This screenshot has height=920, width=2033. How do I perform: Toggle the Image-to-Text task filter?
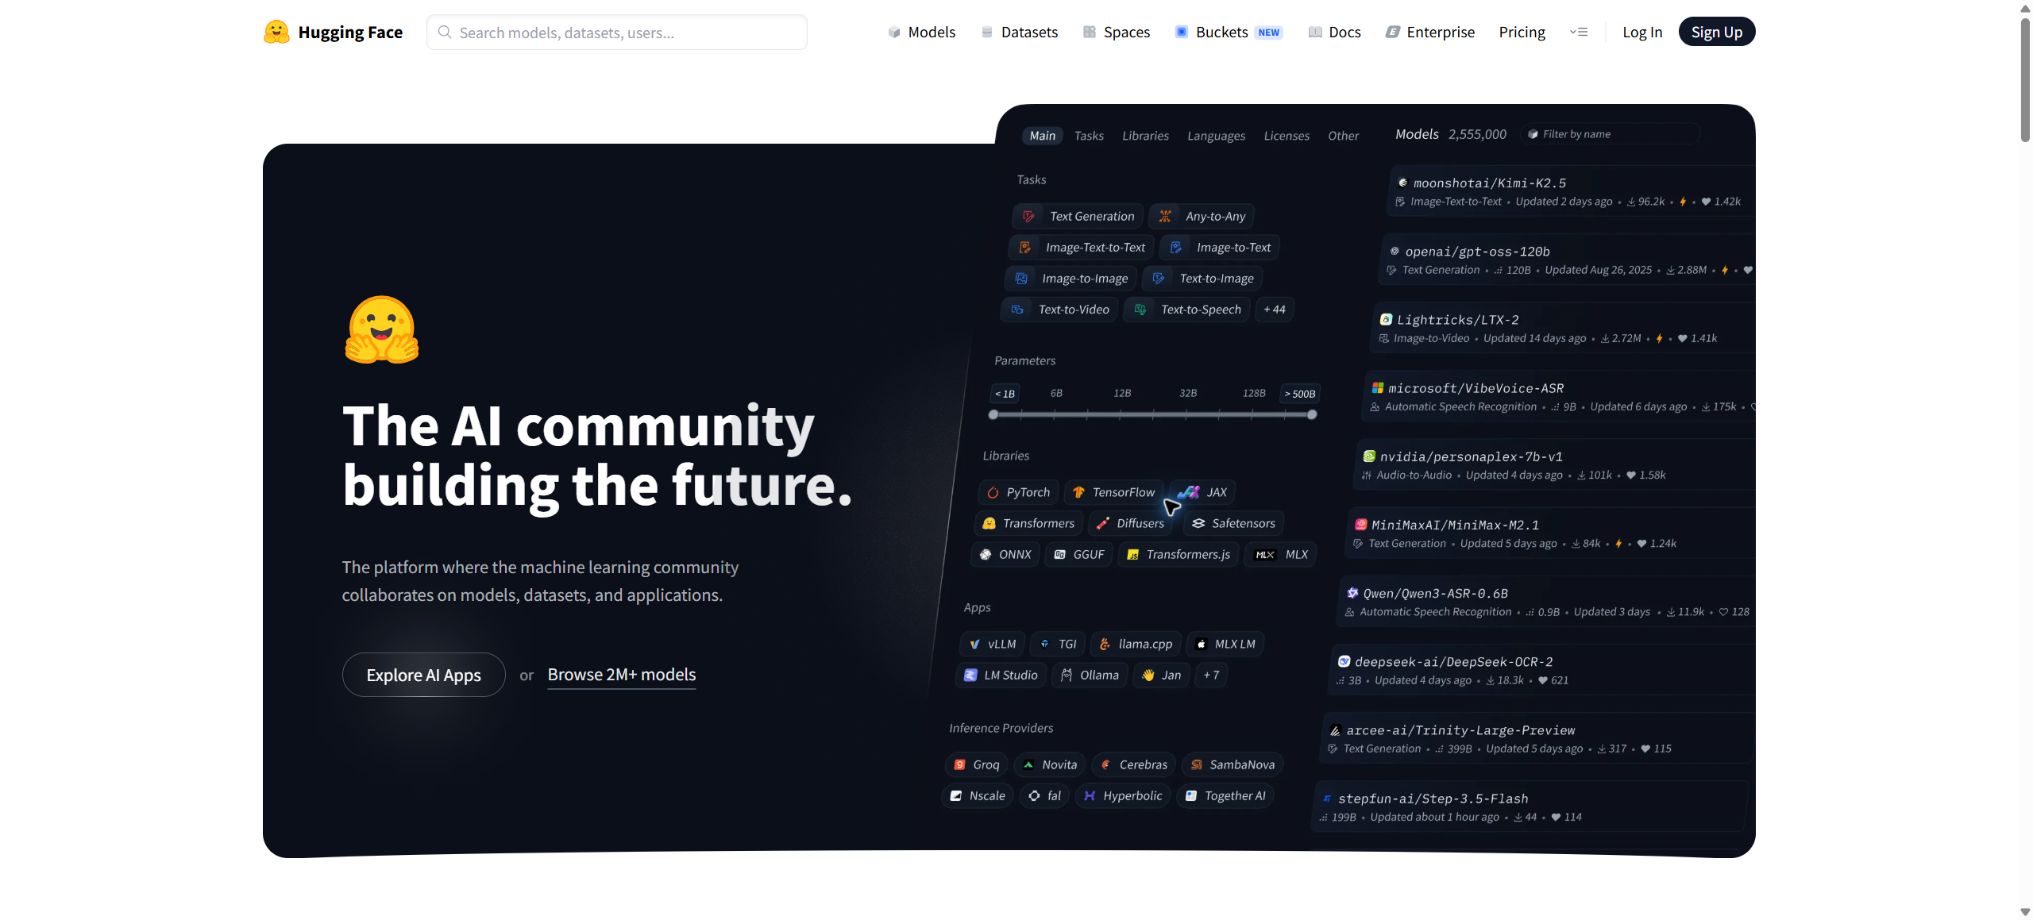(x=1220, y=247)
